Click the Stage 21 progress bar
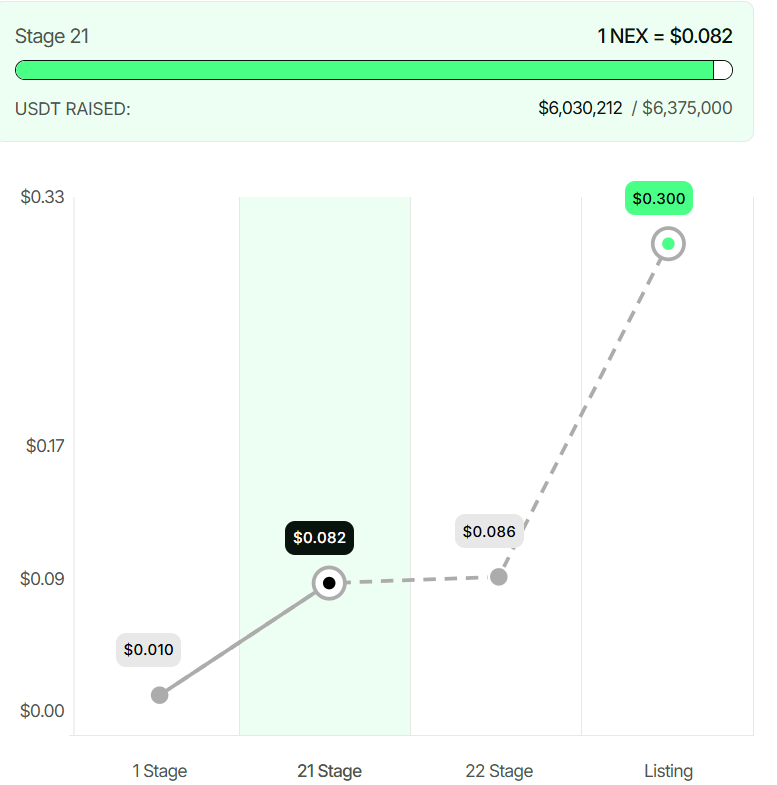This screenshot has height=785, width=777. coord(373,70)
